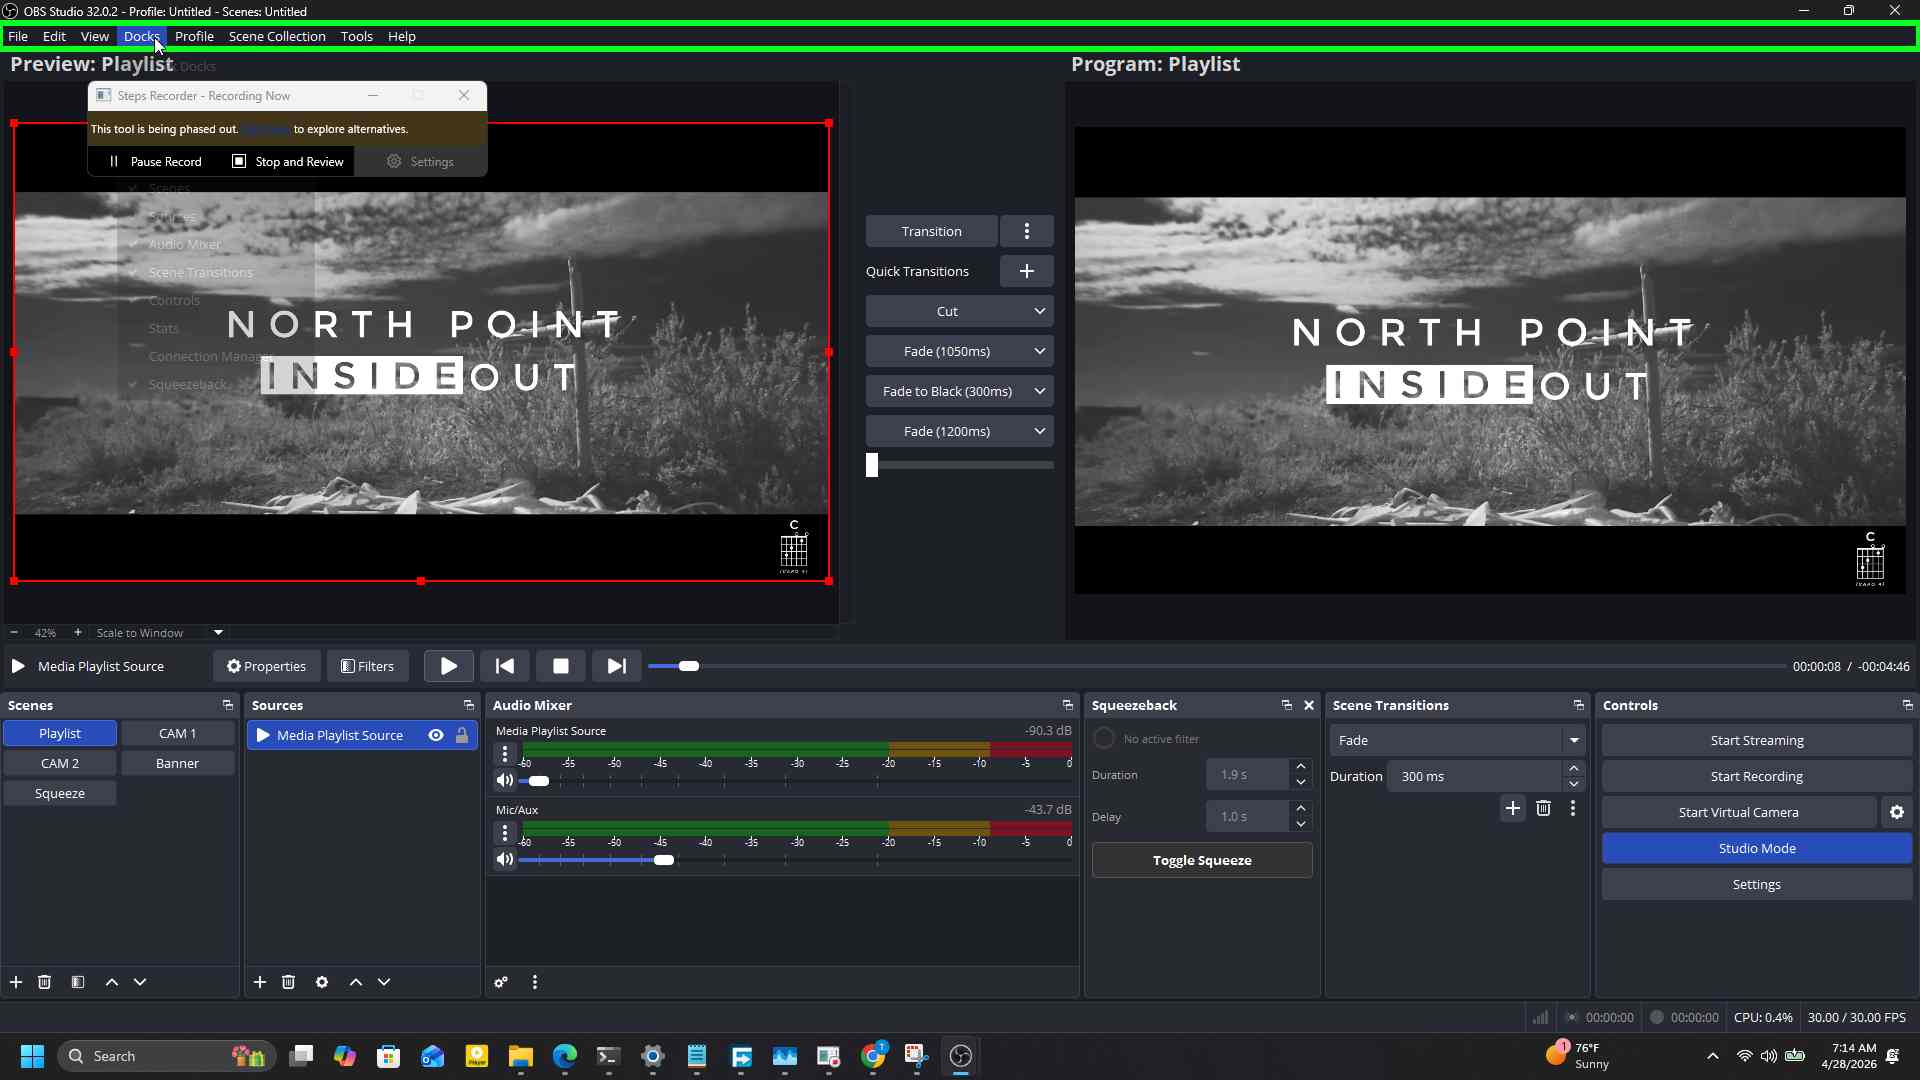Click Start Streaming button
This screenshot has height=1080, width=1920.
[x=1757, y=740]
